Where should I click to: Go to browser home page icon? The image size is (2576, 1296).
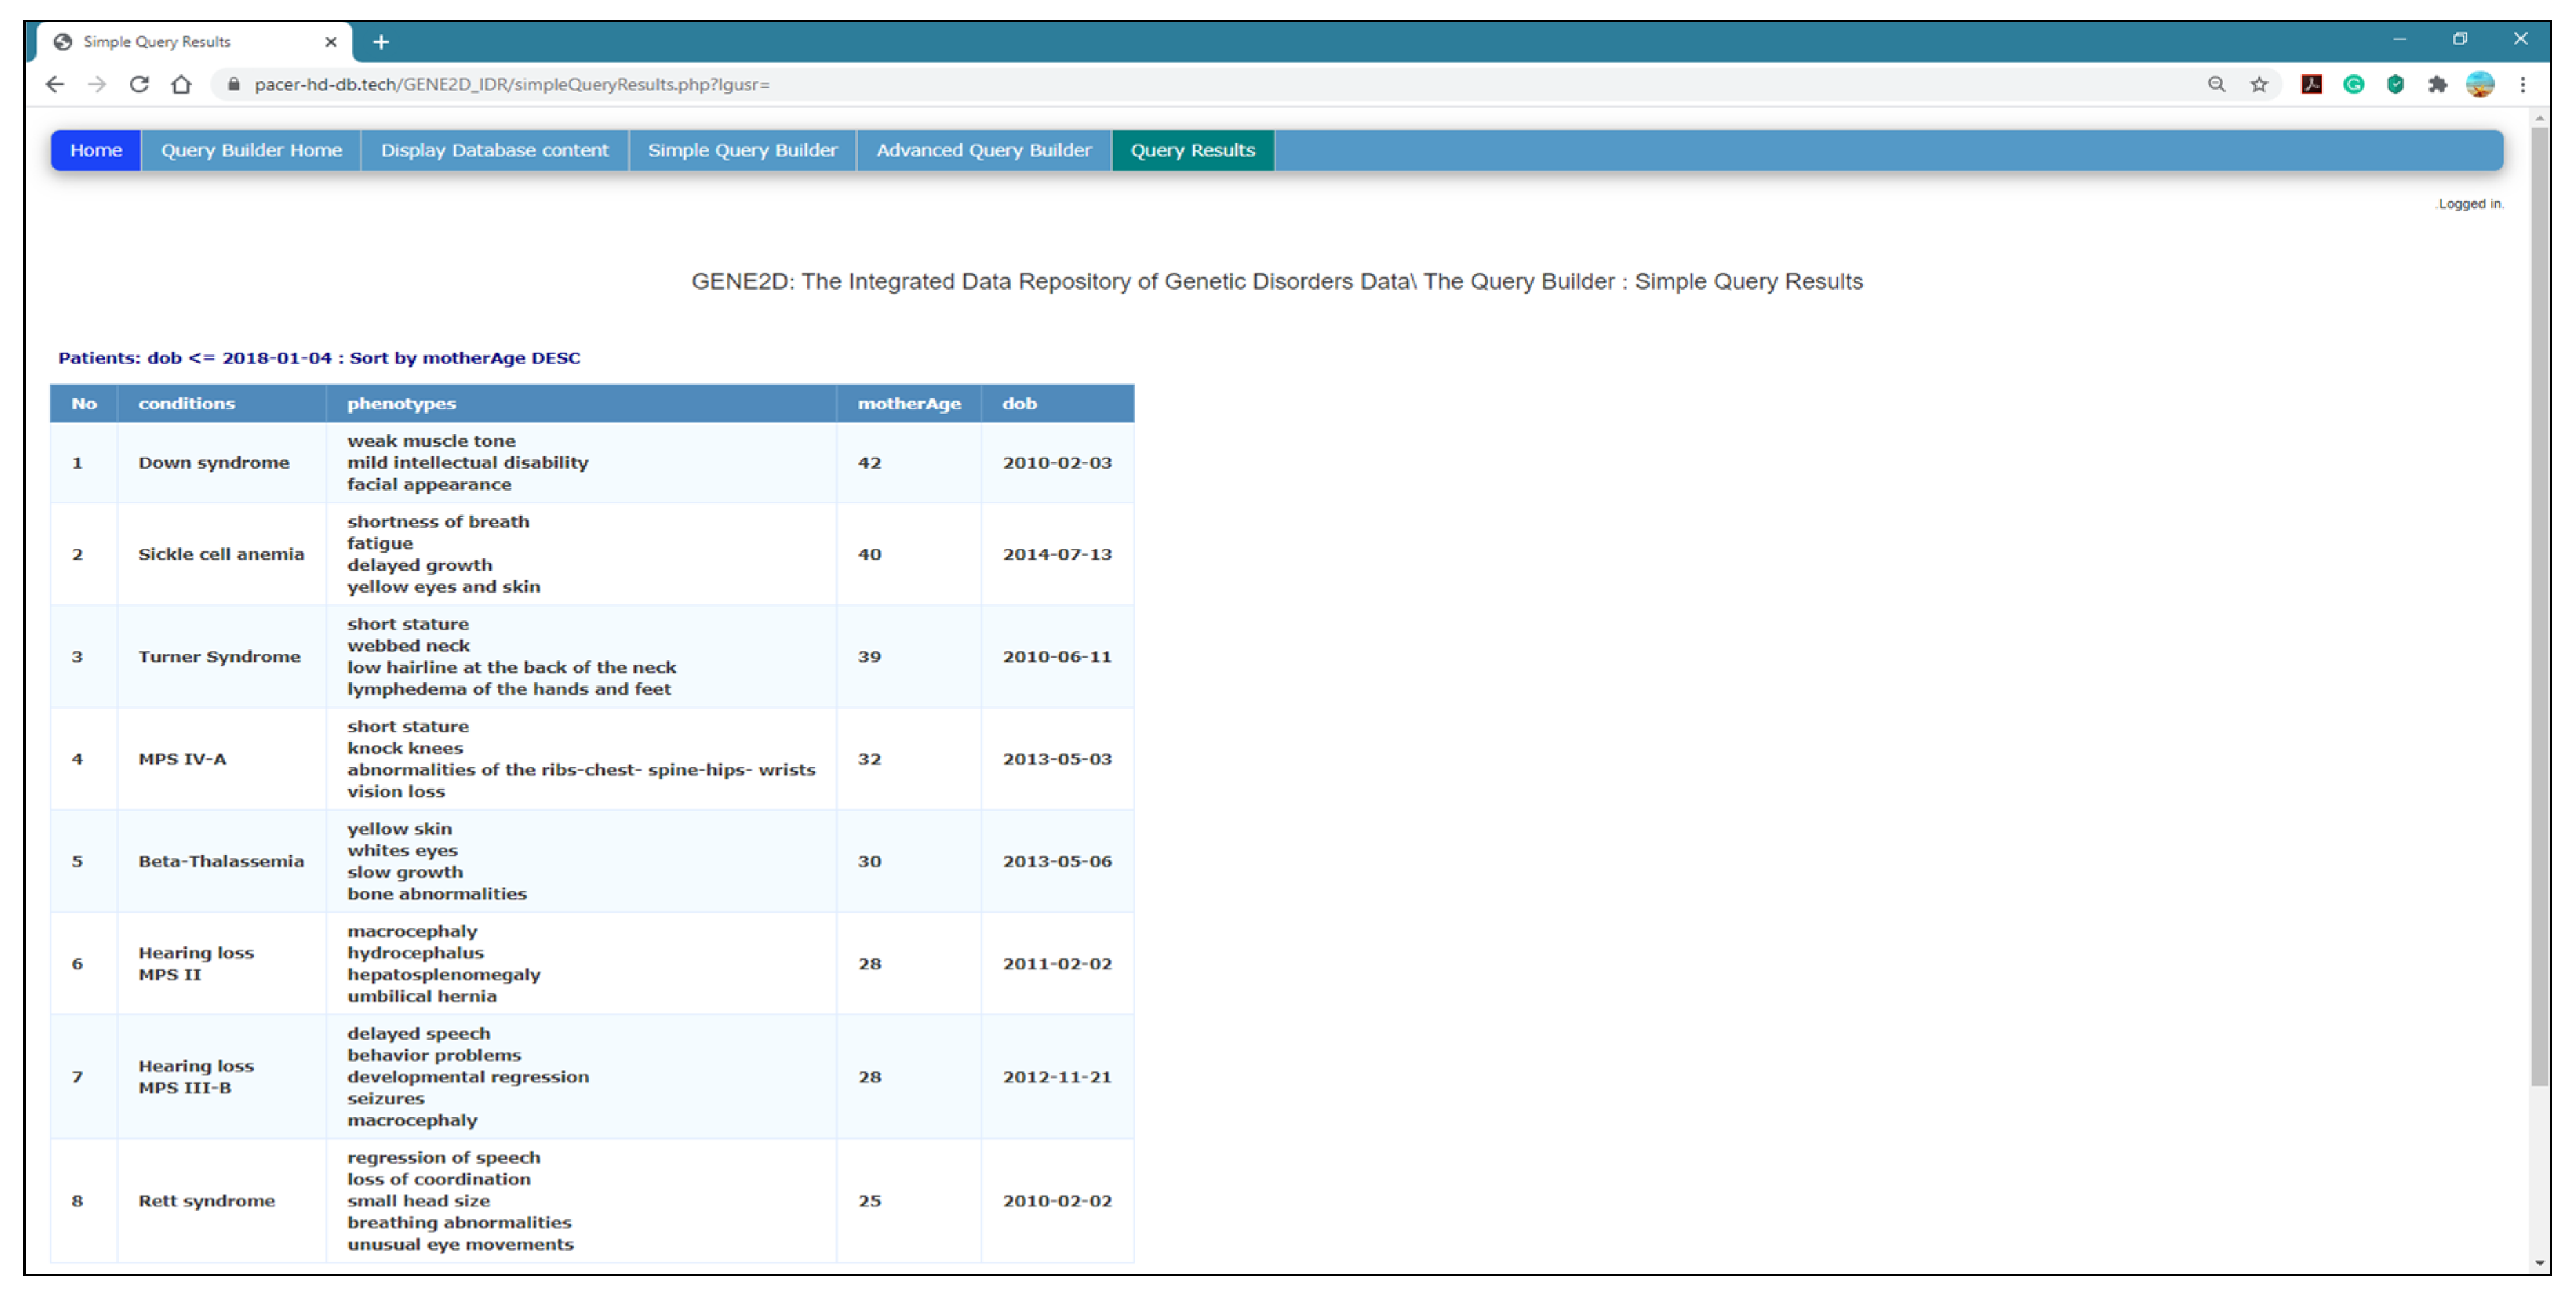coord(181,85)
